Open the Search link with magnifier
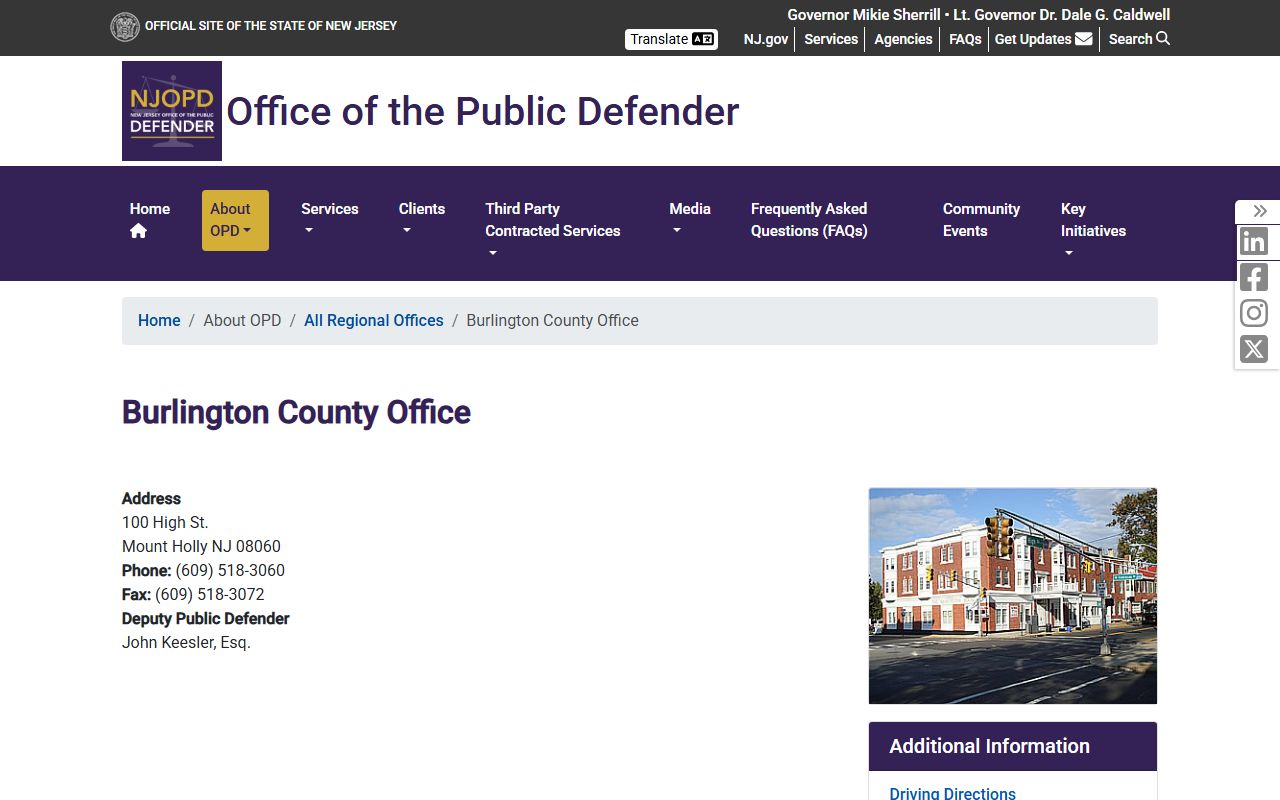 [1139, 39]
